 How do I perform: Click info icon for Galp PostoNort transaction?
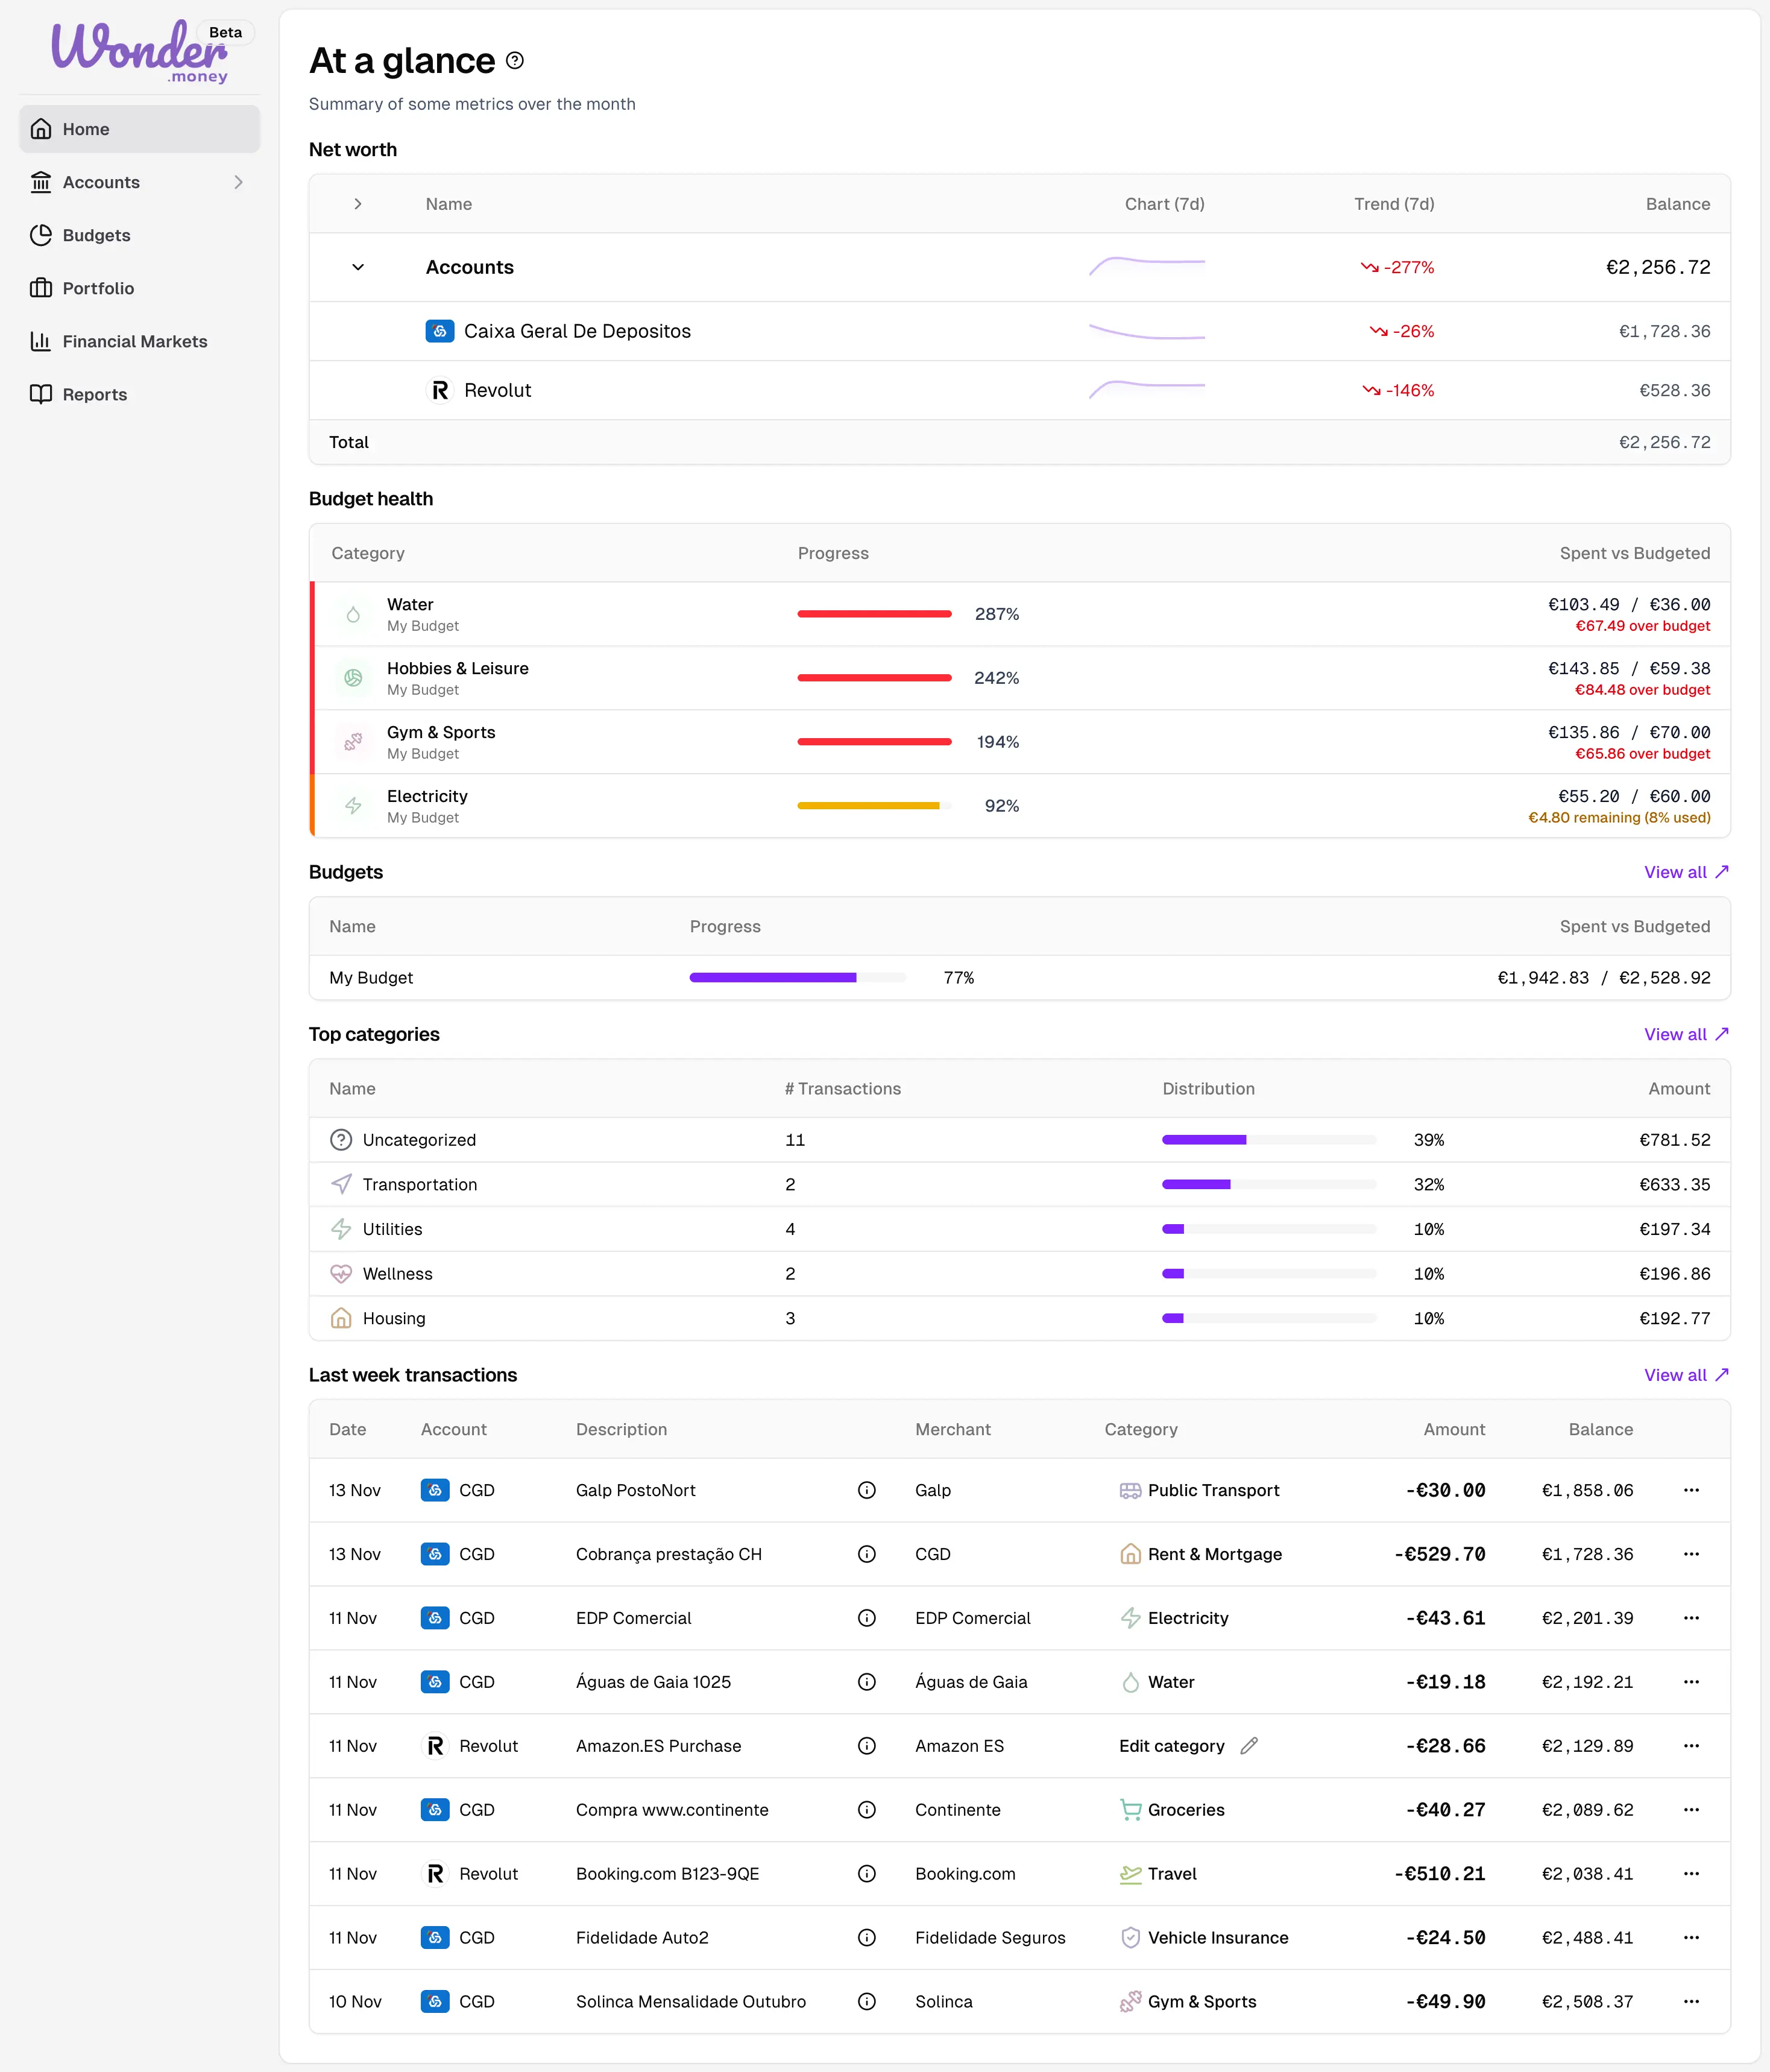[866, 1490]
